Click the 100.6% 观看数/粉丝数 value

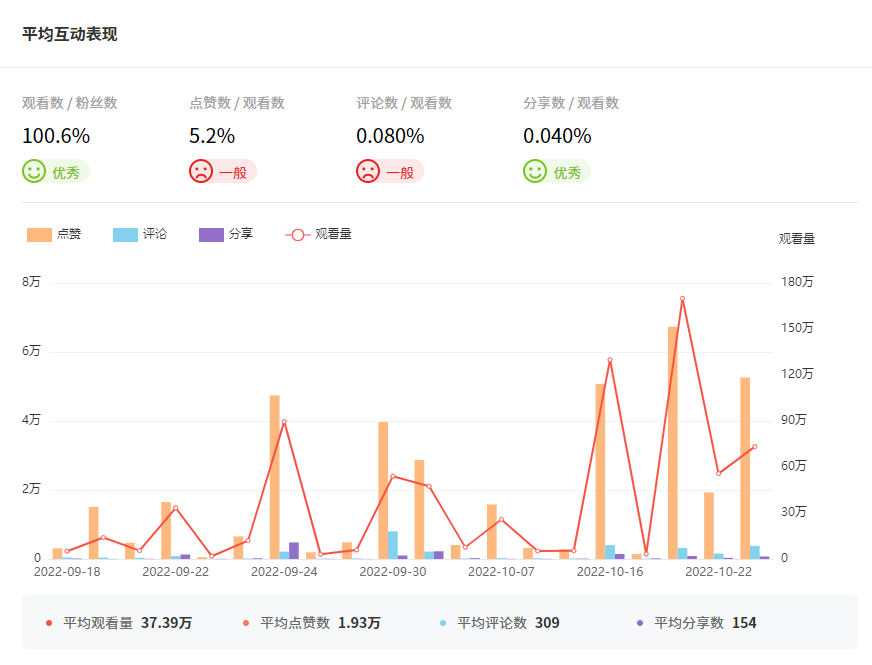pyautogui.click(x=56, y=136)
